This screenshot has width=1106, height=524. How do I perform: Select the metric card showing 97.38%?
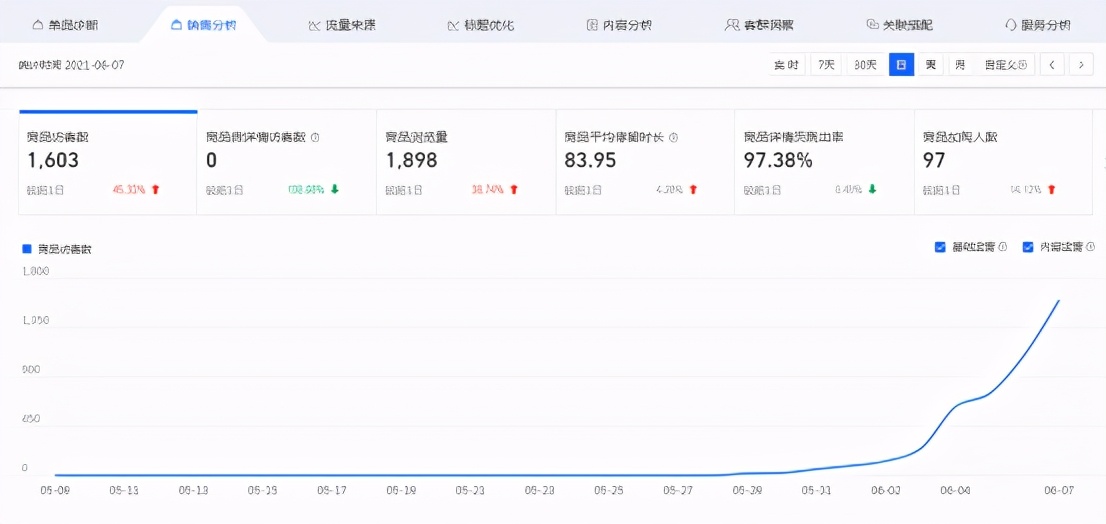(x=825, y=163)
